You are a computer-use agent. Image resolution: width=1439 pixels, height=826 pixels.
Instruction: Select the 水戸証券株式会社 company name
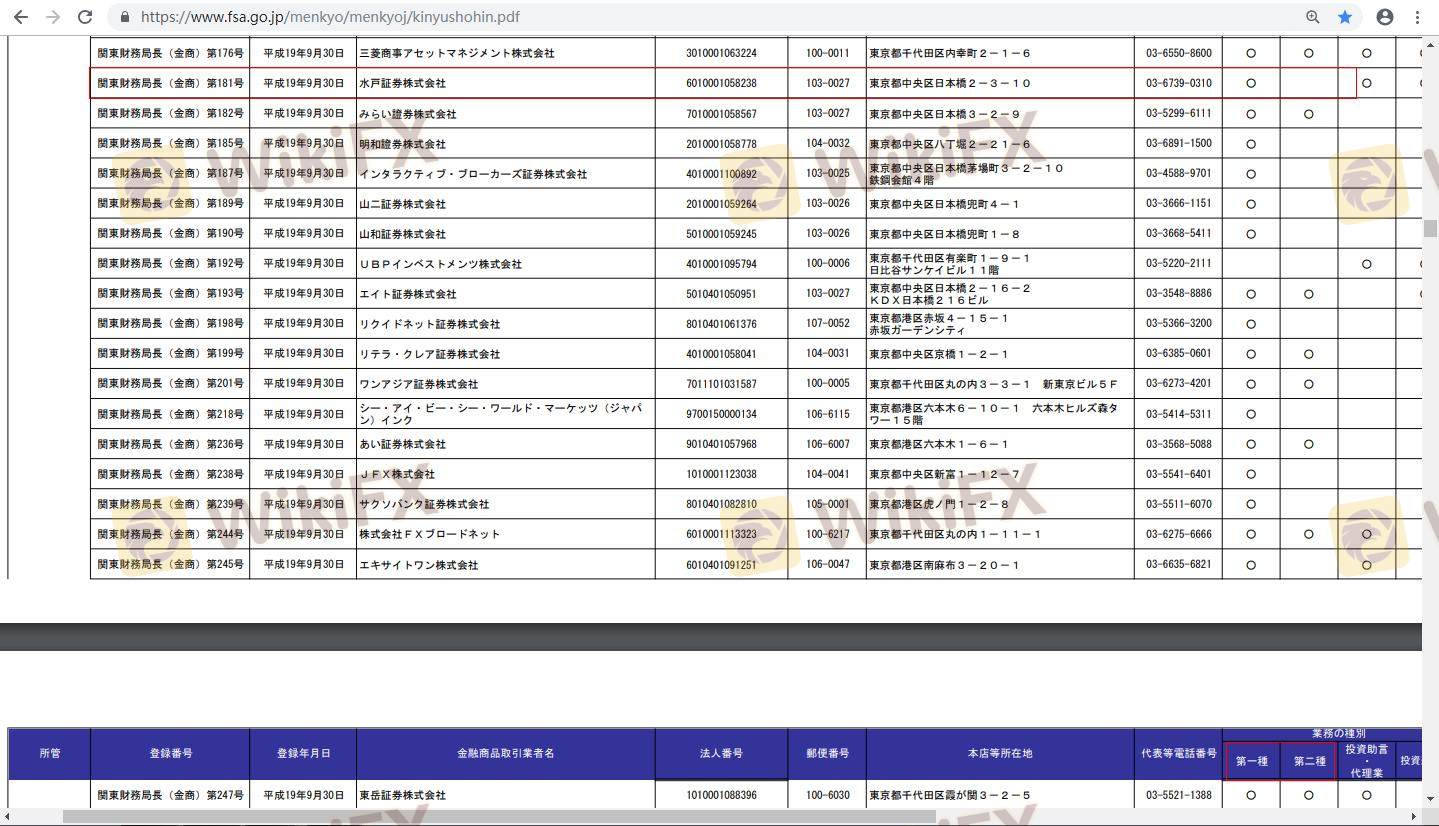click(403, 84)
